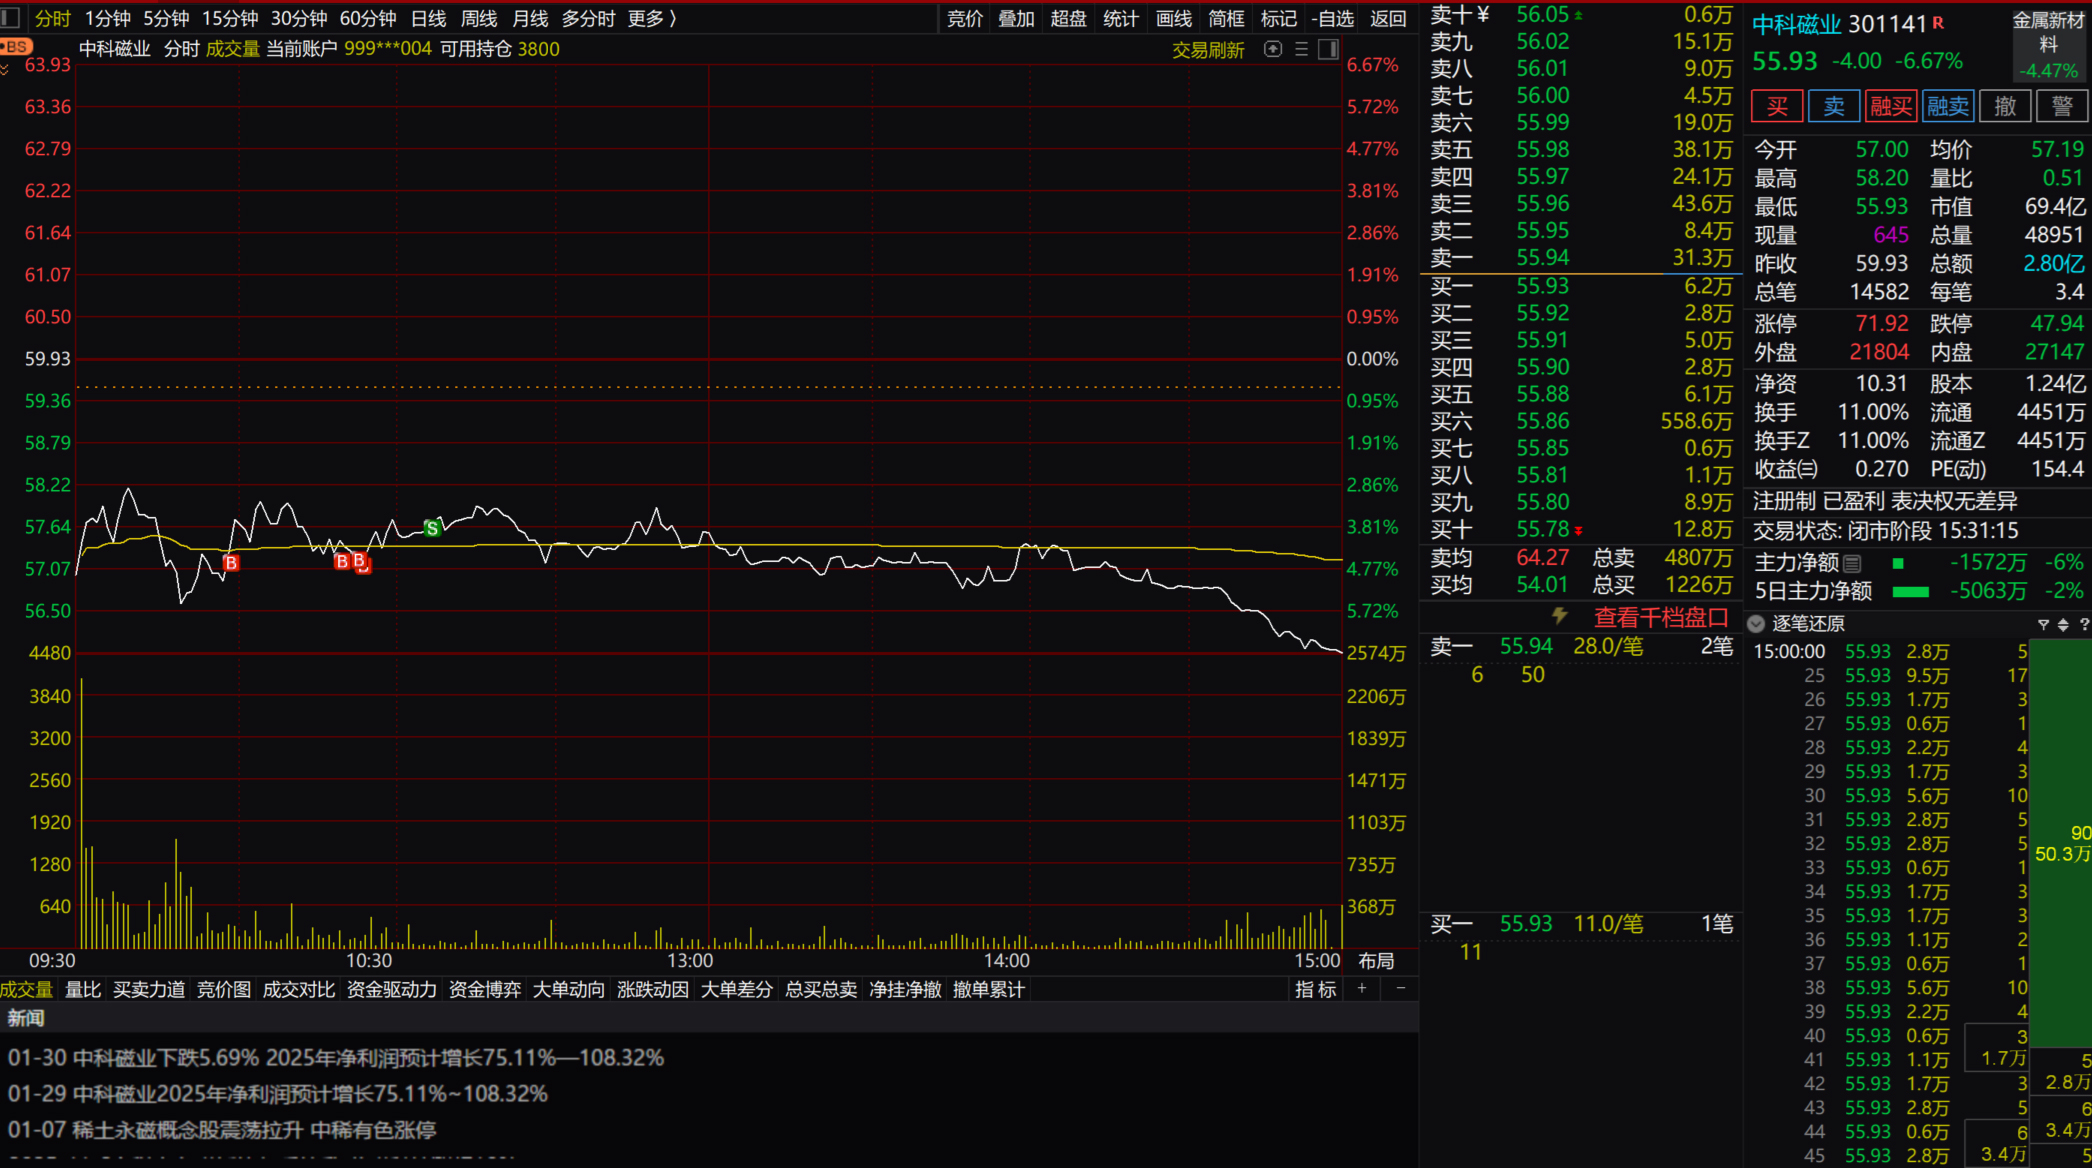Viewport: 2092px width, 1168px height.
Task: Click the lightning bolt icon near 查看千档盘口
Action: click(x=1559, y=616)
